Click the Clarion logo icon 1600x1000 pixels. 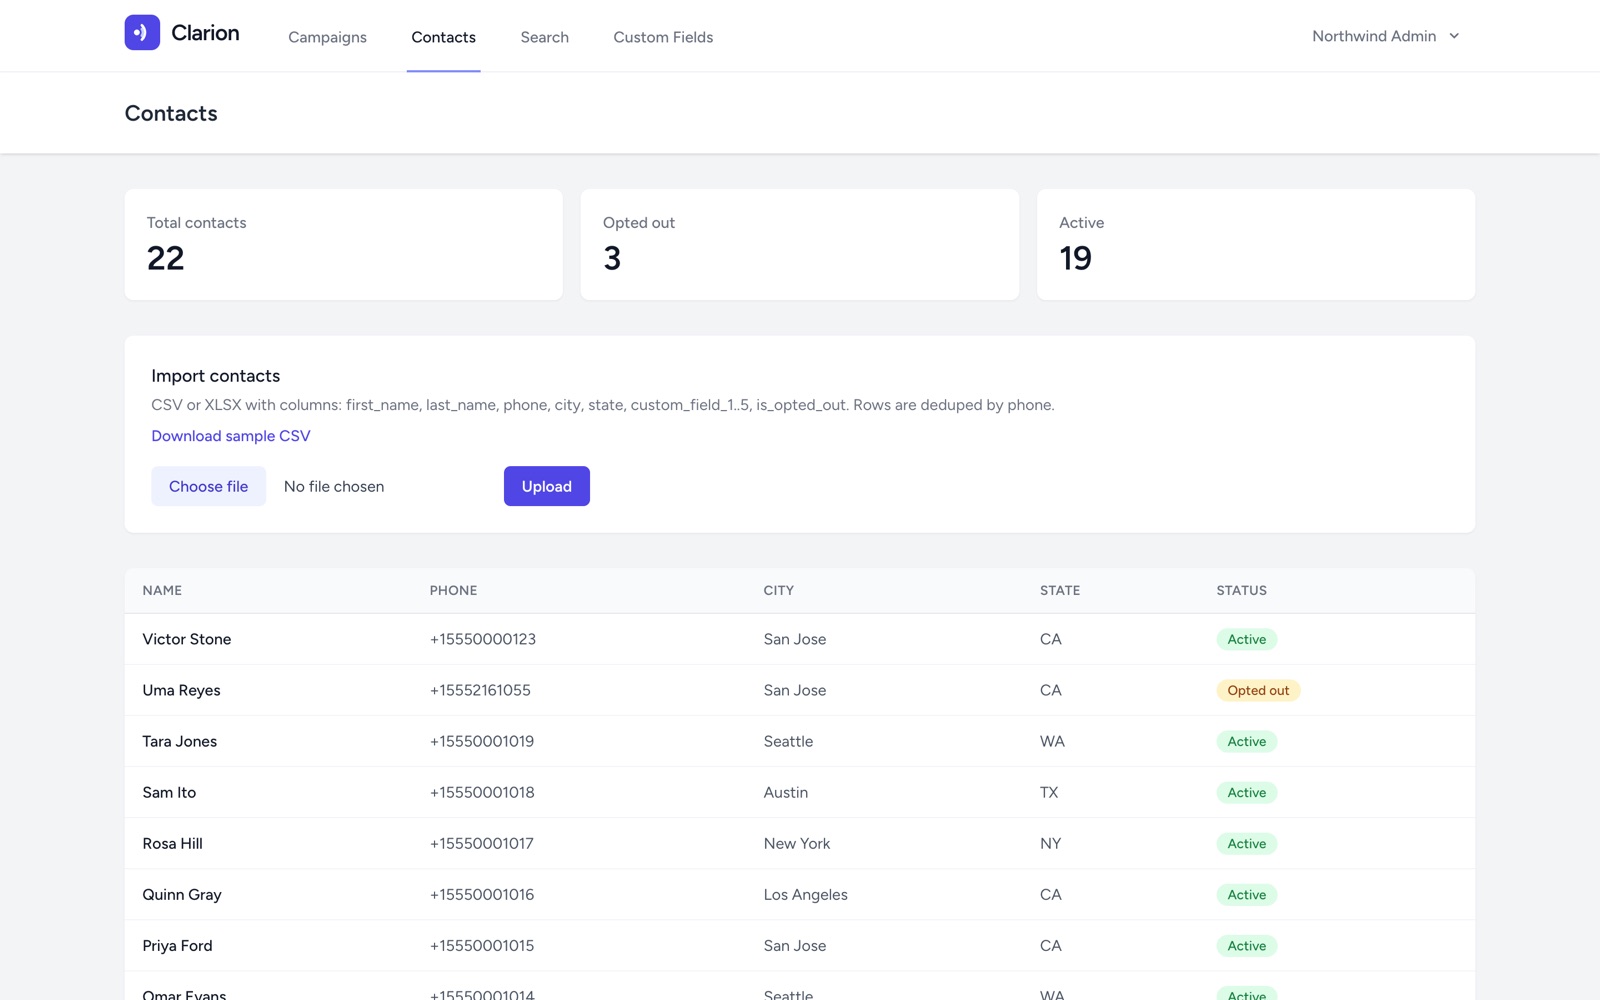tap(142, 32)
